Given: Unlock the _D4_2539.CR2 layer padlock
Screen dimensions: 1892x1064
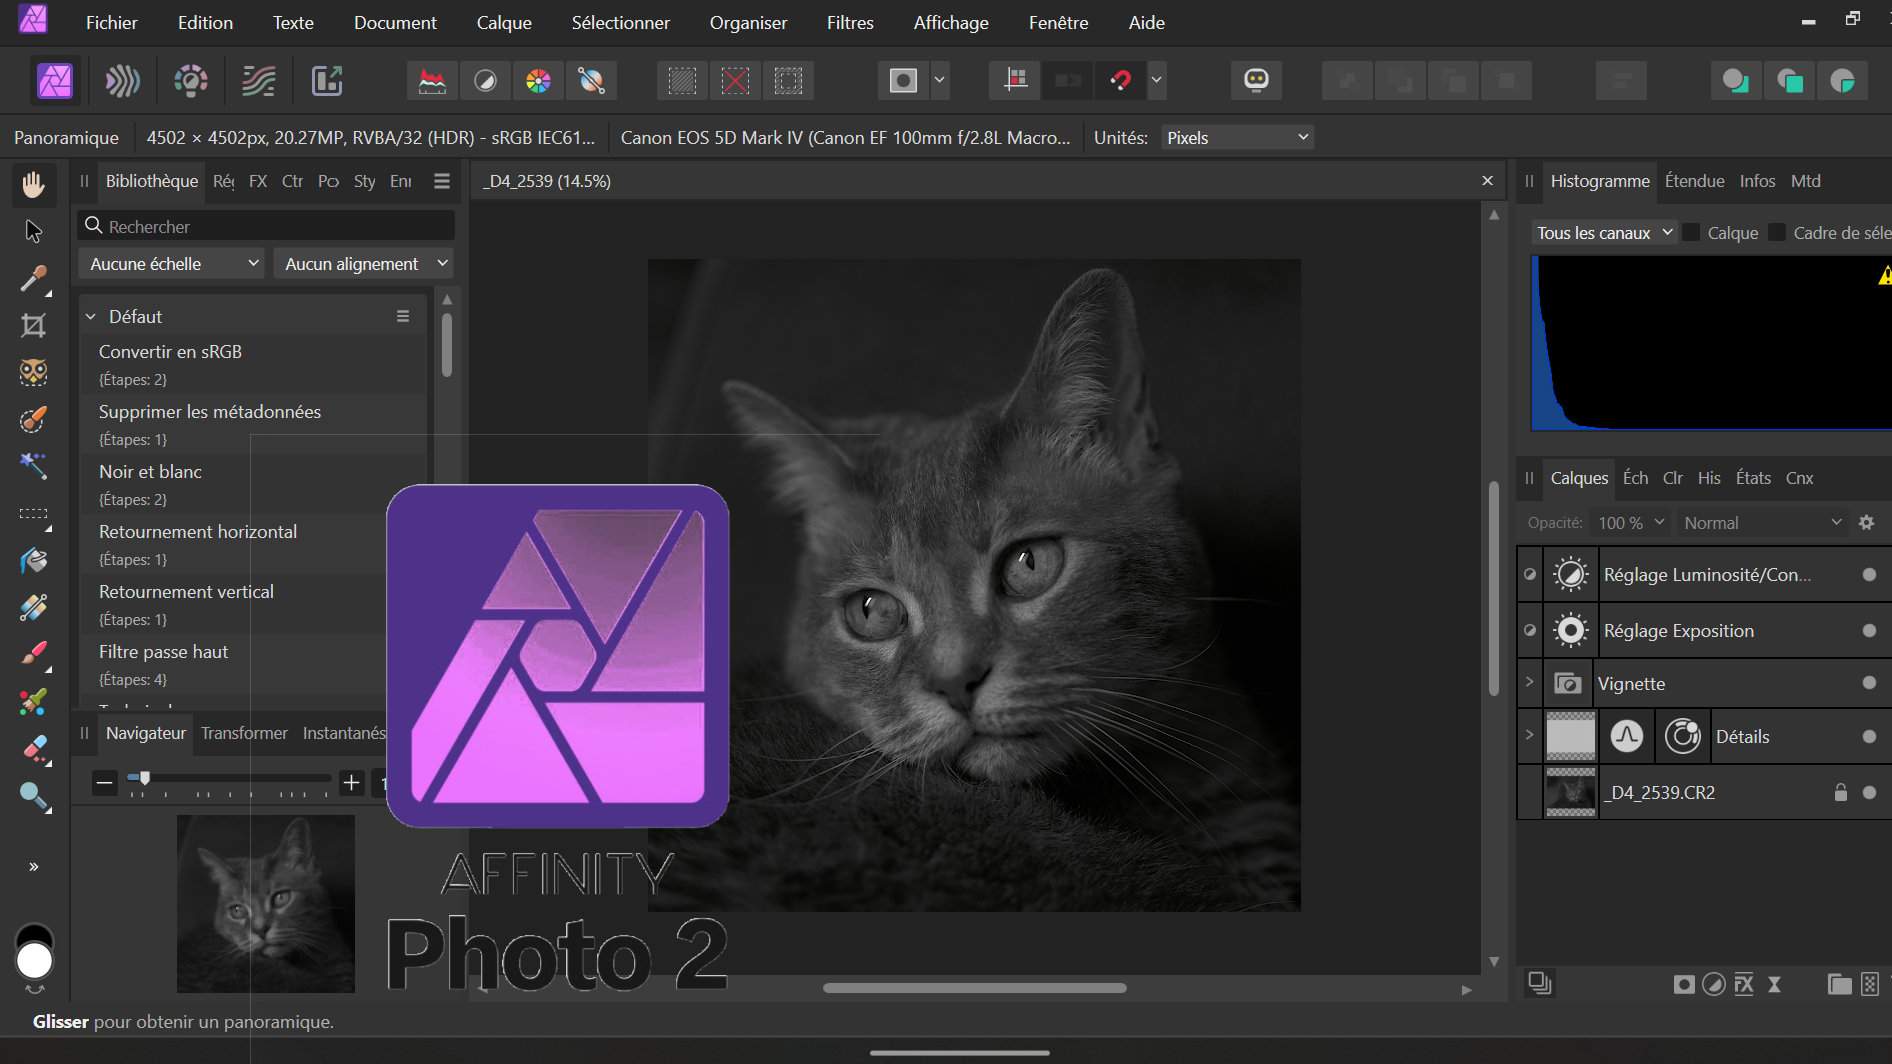Looking at the screenshot, I should (x=1840, y=792).
